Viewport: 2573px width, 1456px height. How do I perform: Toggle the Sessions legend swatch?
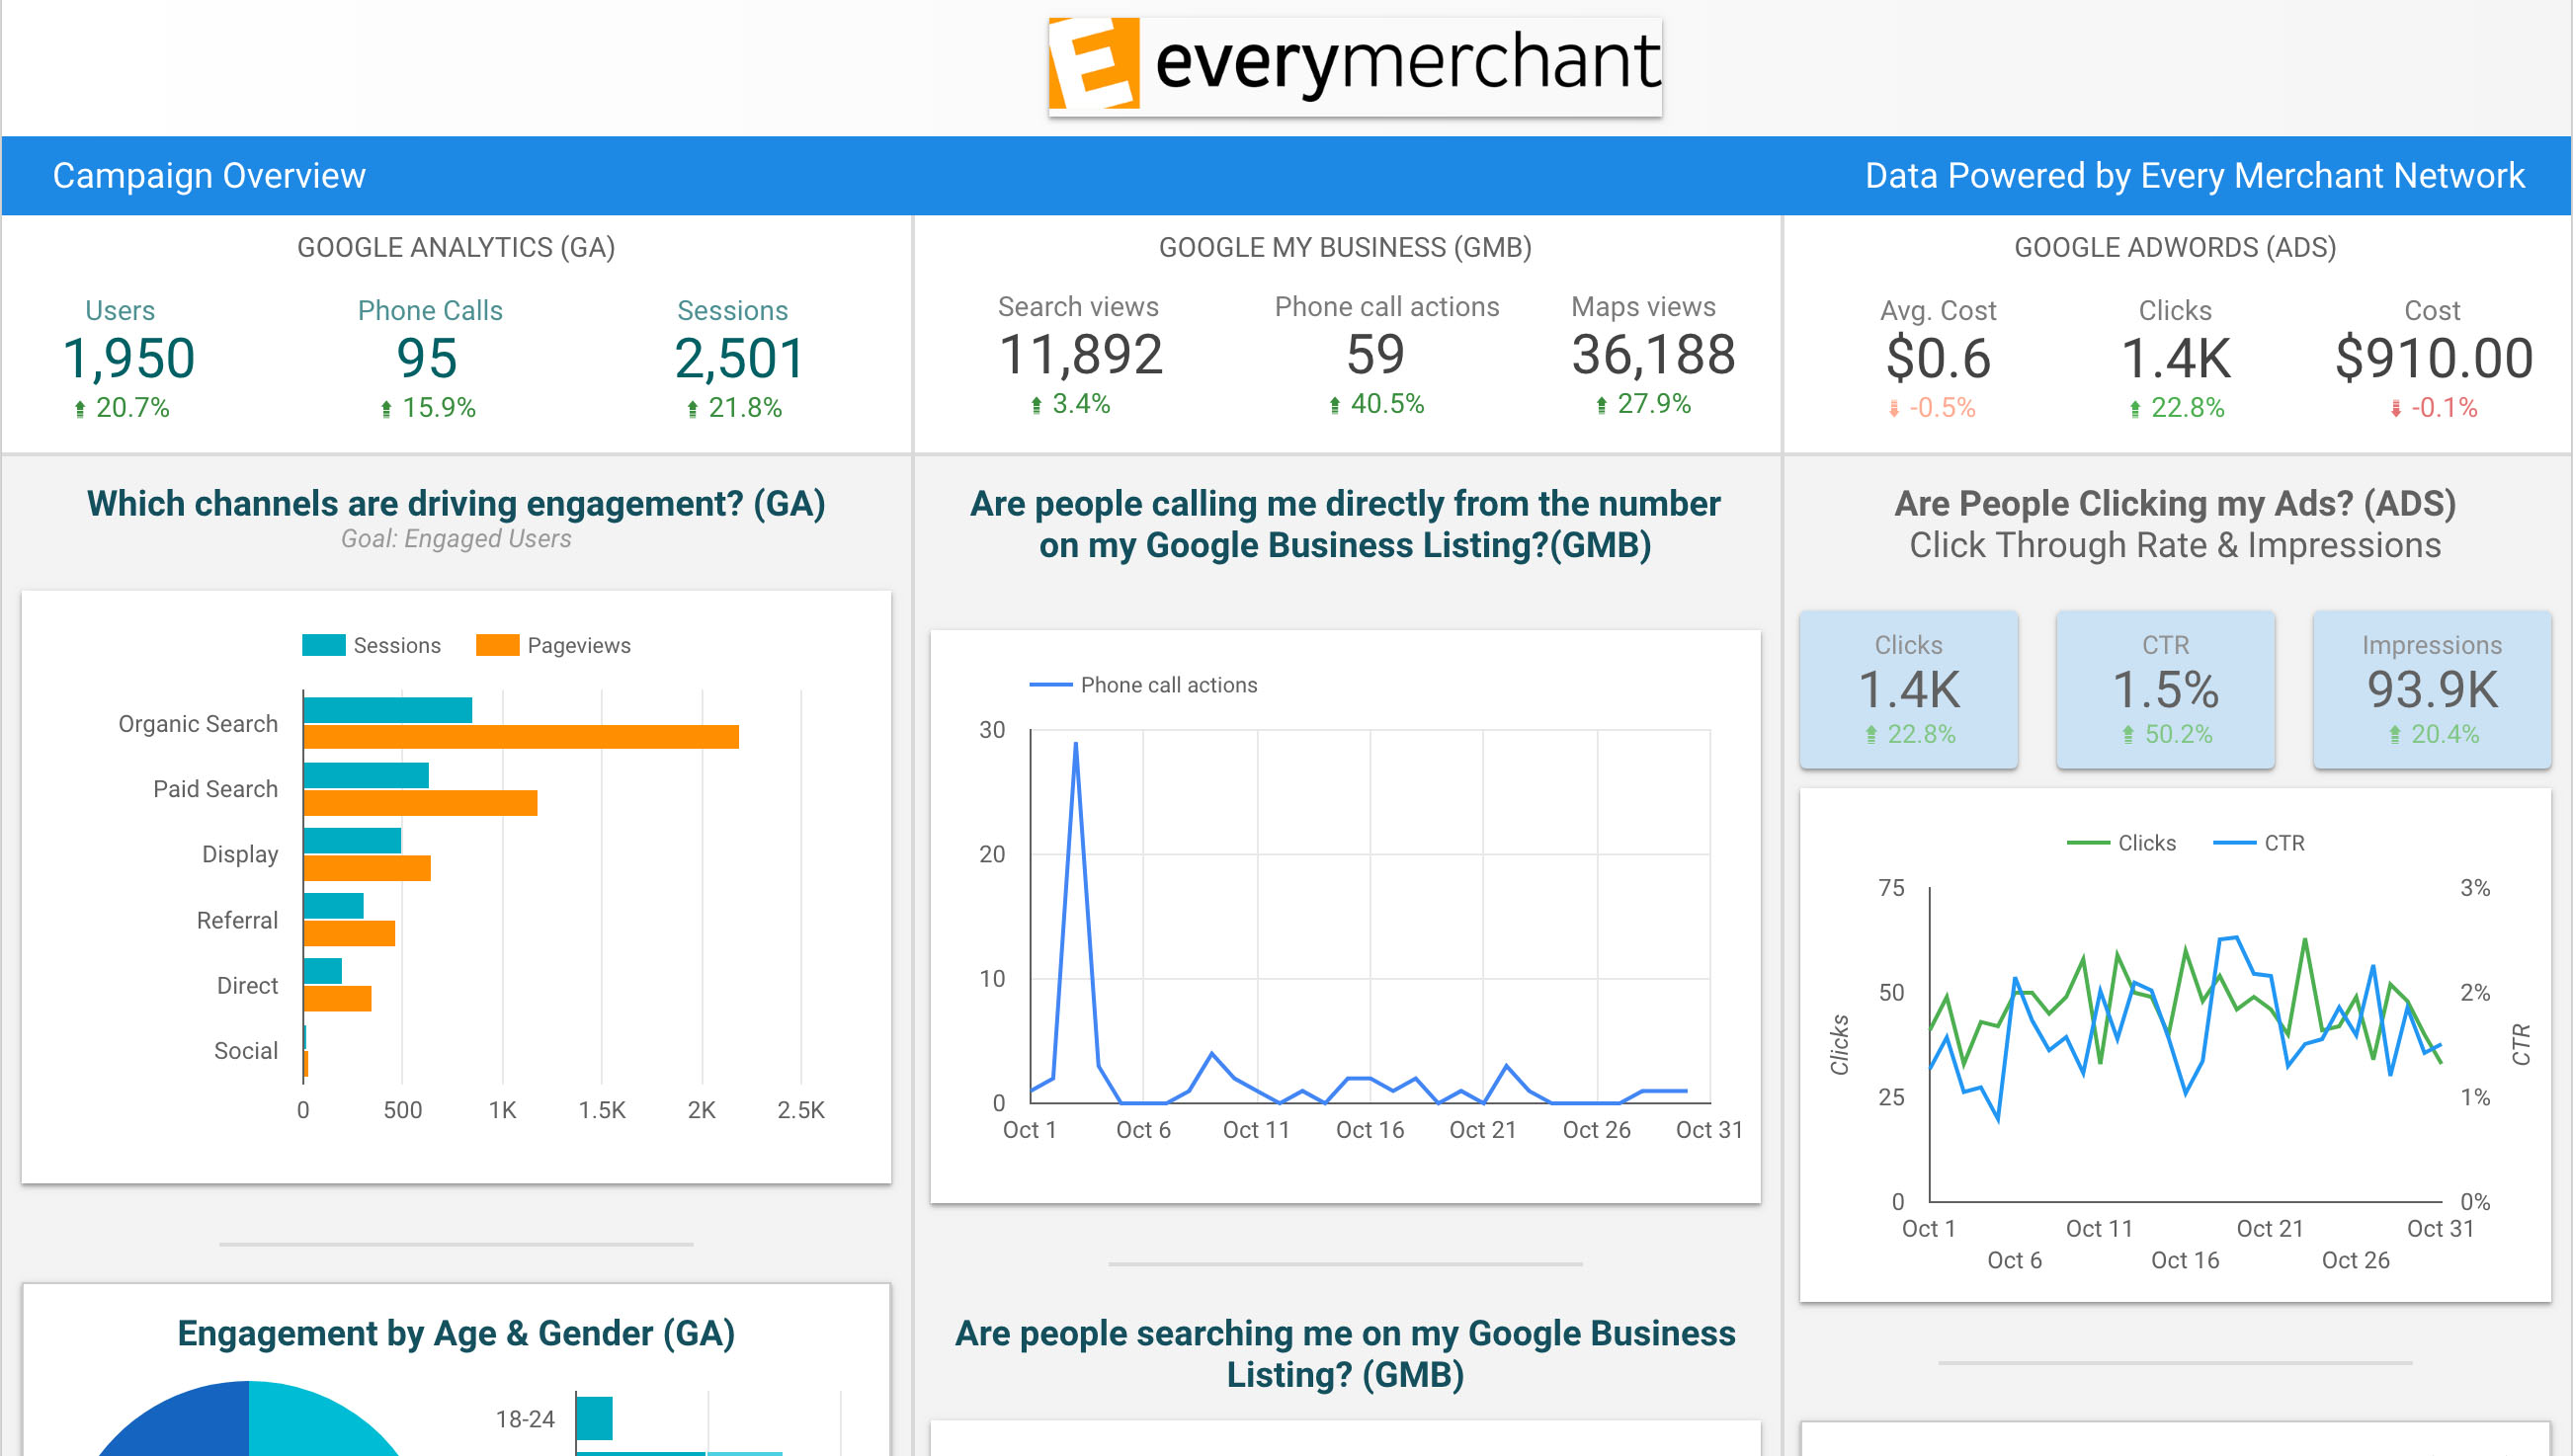pos(323,645)
